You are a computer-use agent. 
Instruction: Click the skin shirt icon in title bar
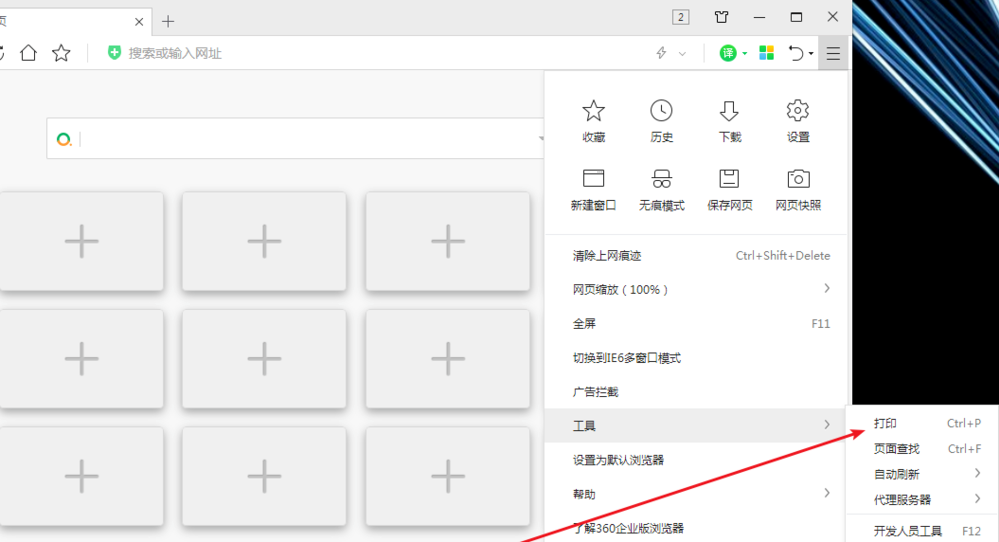click(x=721, y=17)
